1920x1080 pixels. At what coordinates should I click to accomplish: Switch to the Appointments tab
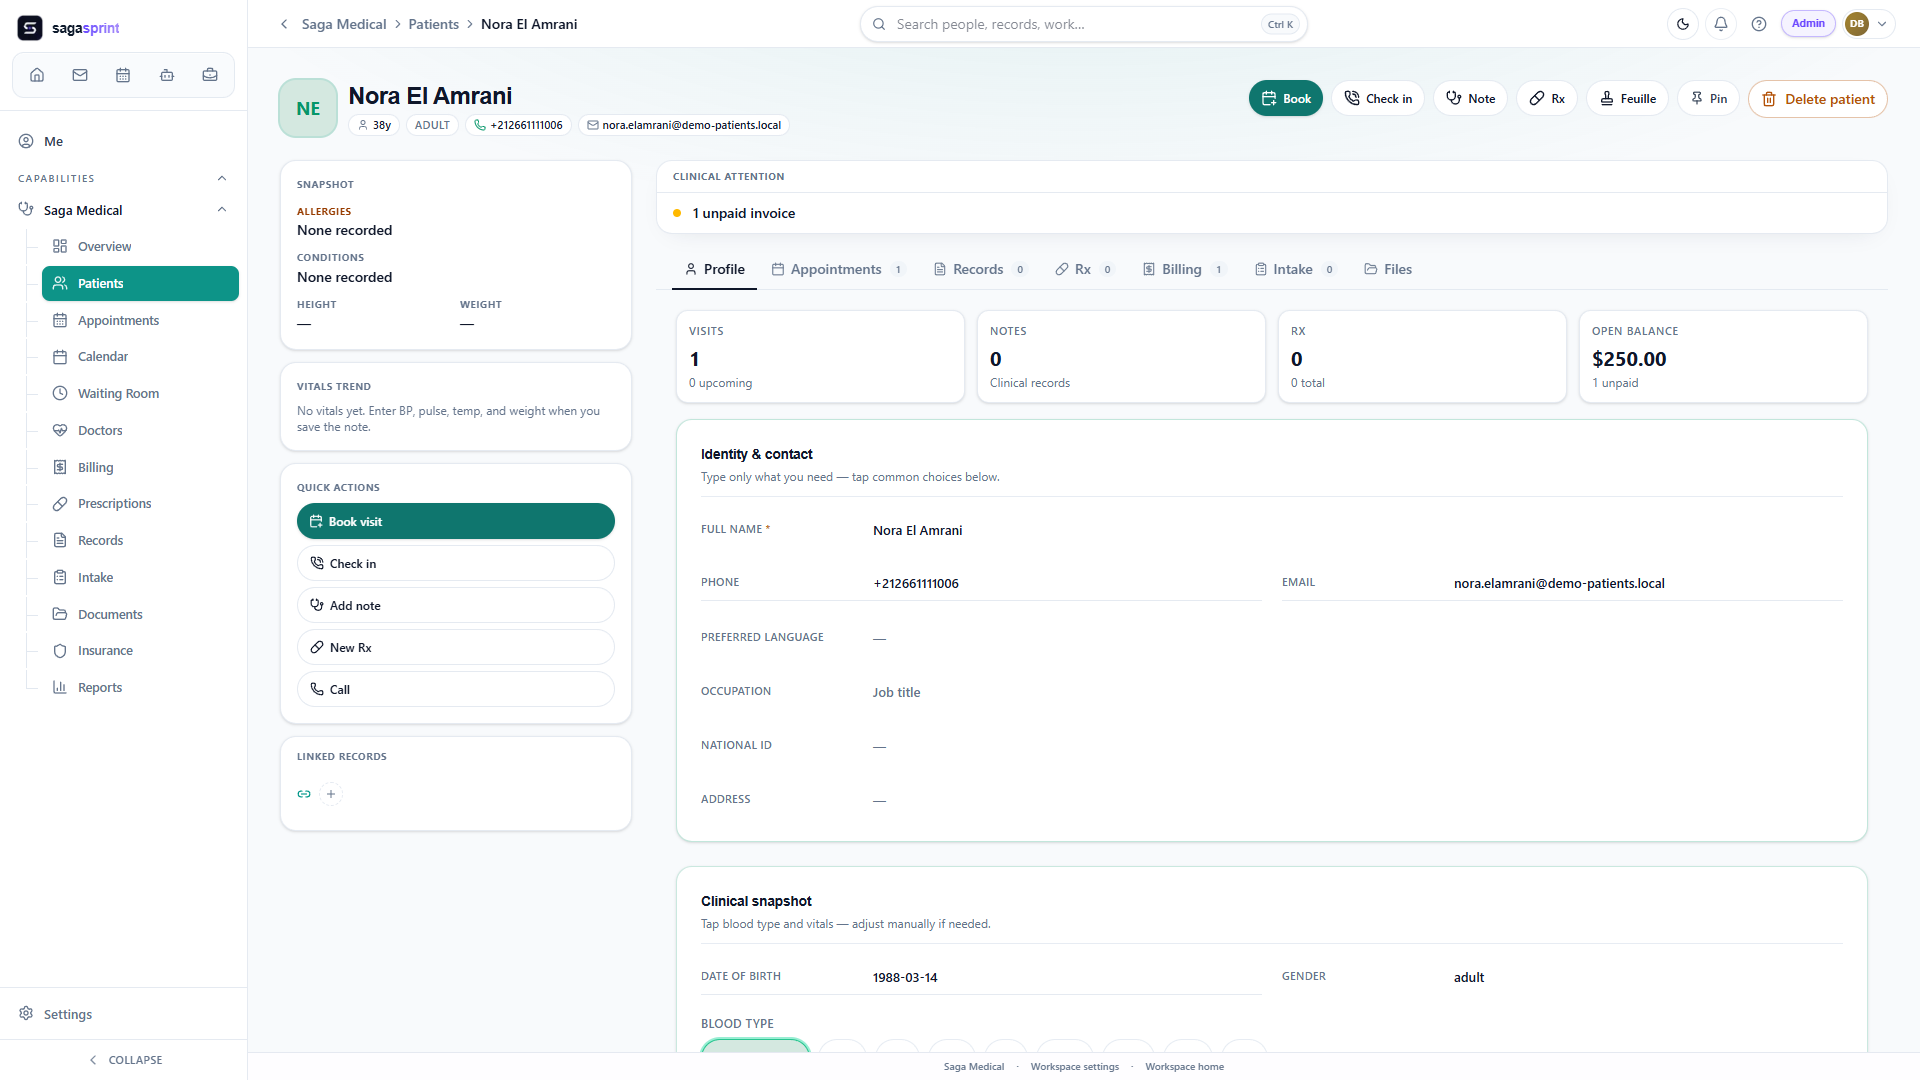(837, 269)
